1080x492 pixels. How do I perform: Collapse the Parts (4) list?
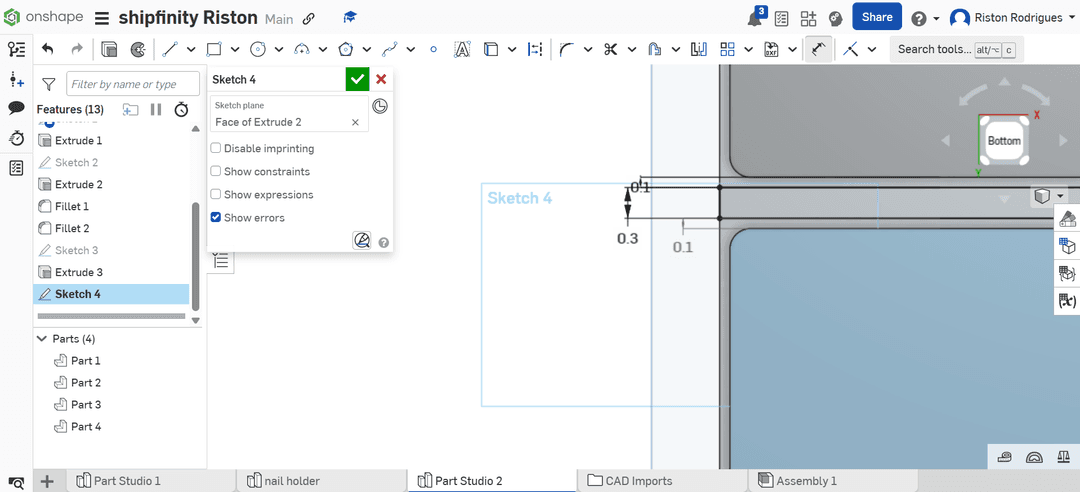pos(41,339)
